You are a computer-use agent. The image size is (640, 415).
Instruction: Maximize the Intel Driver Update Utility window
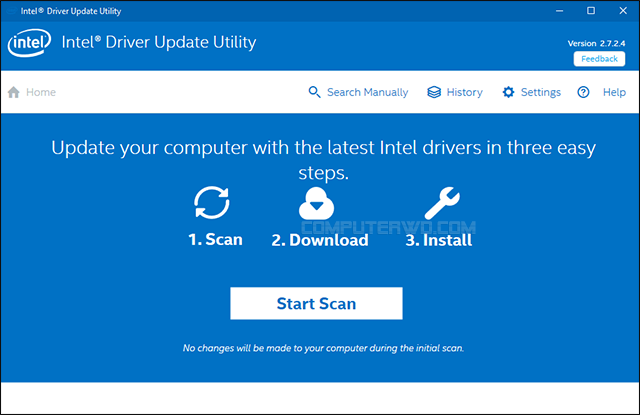pyautogui.click(x=591, y=11)
